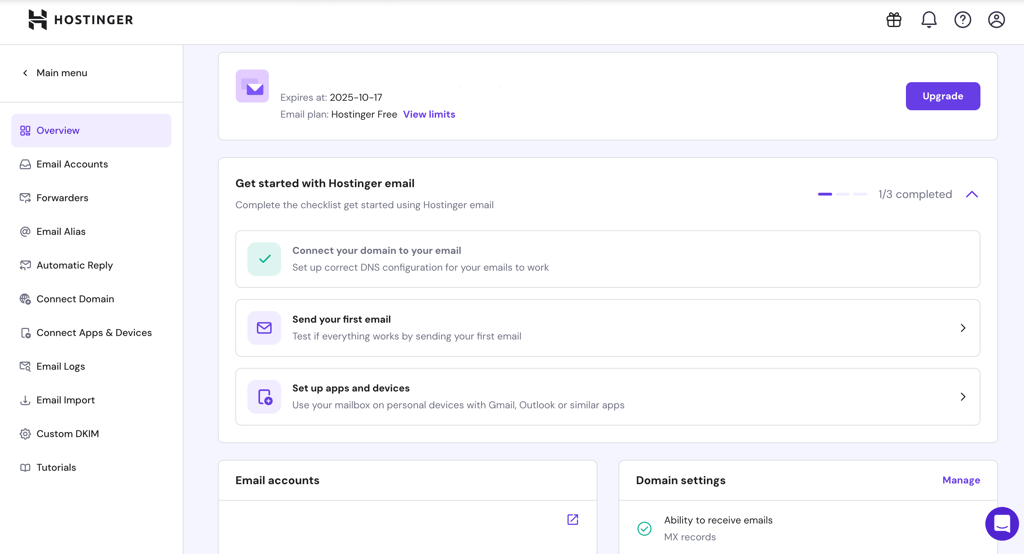The width and height of the screenshot is (1024, 554).
Task: Open Email Alias menu item
Action: point(91,232)
